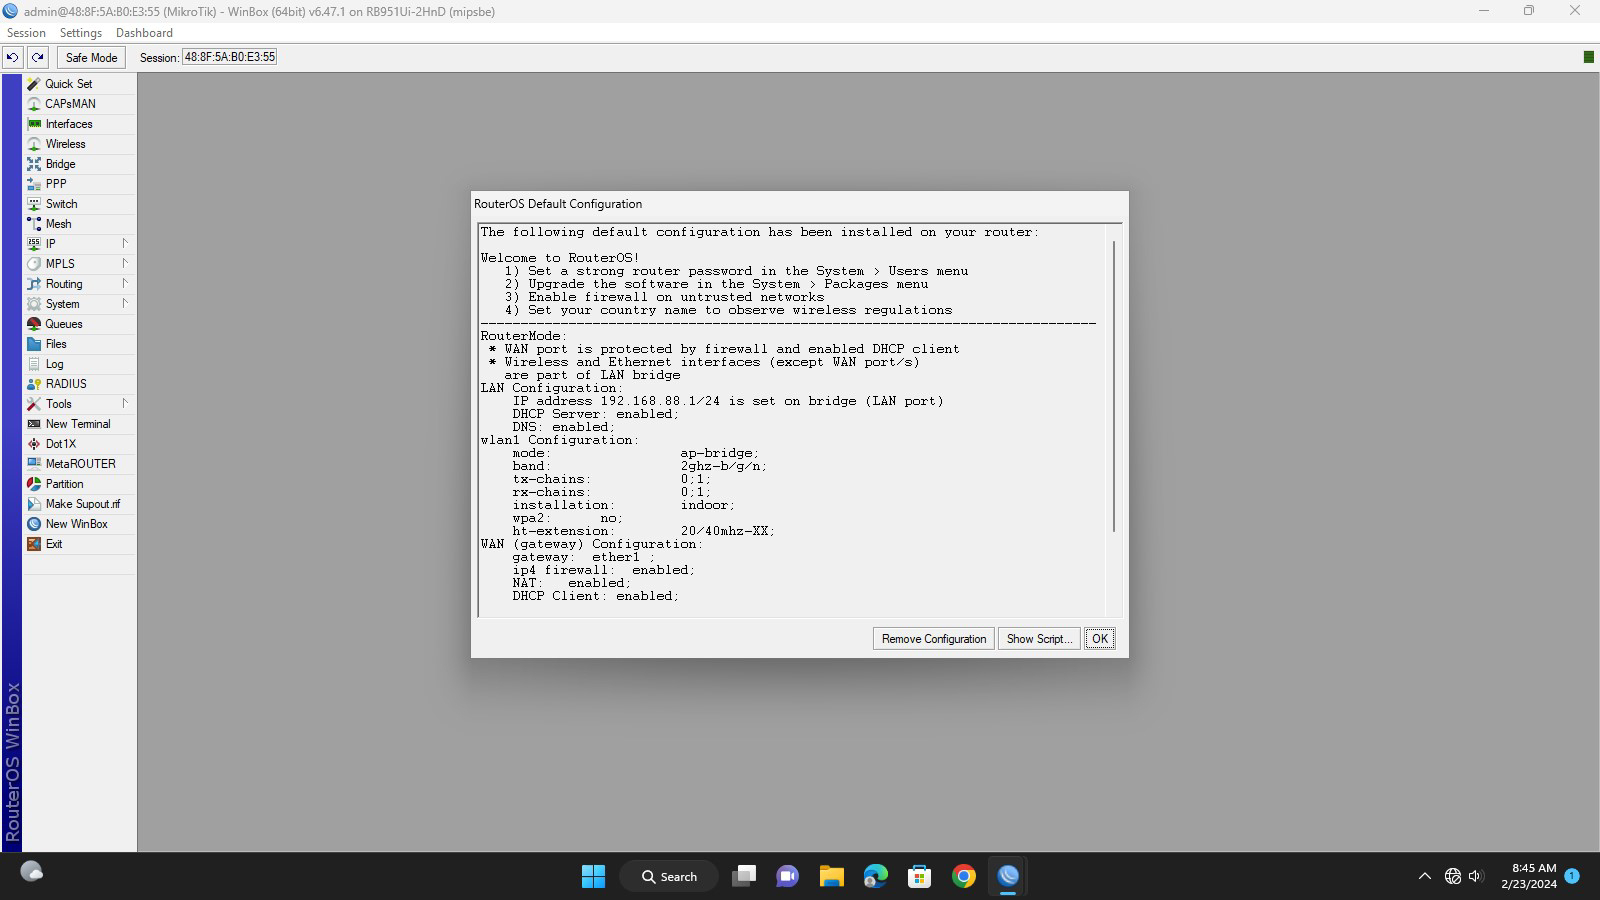Open the Mesh menu icon
This screenshot has height=900, width=1600.
34,224
